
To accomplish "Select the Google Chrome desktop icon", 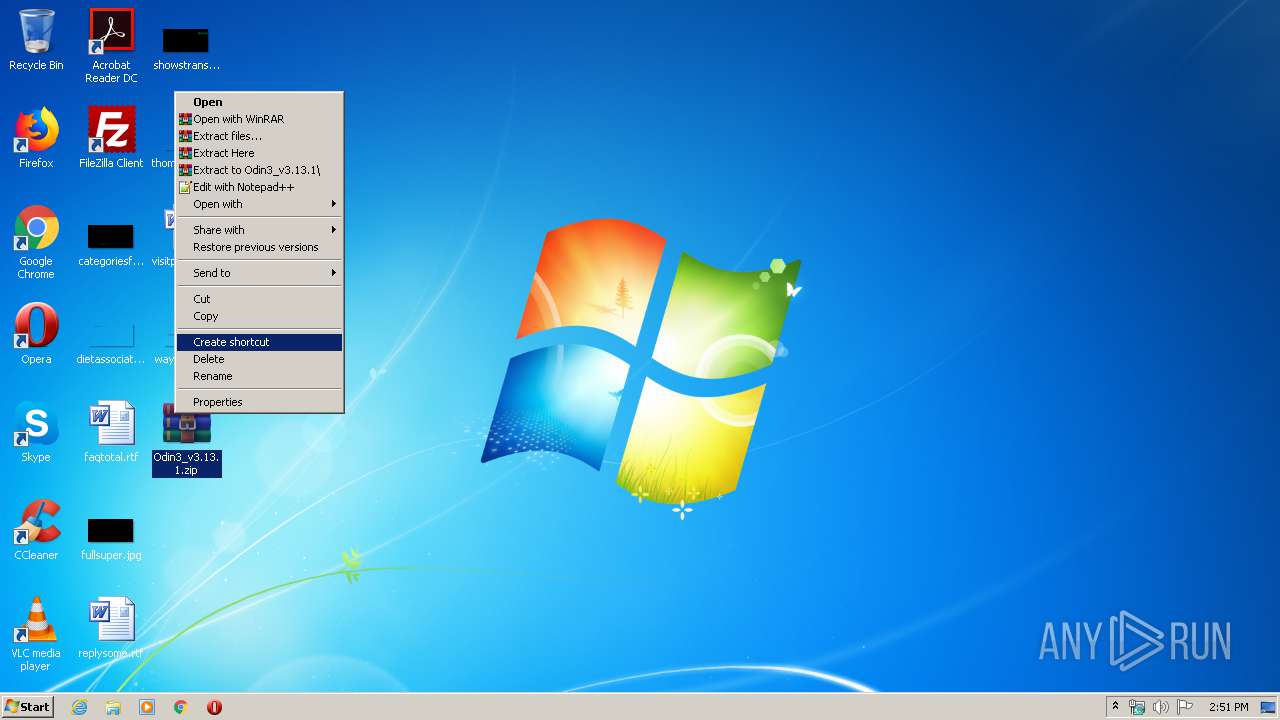I will [x=36, y=242].
